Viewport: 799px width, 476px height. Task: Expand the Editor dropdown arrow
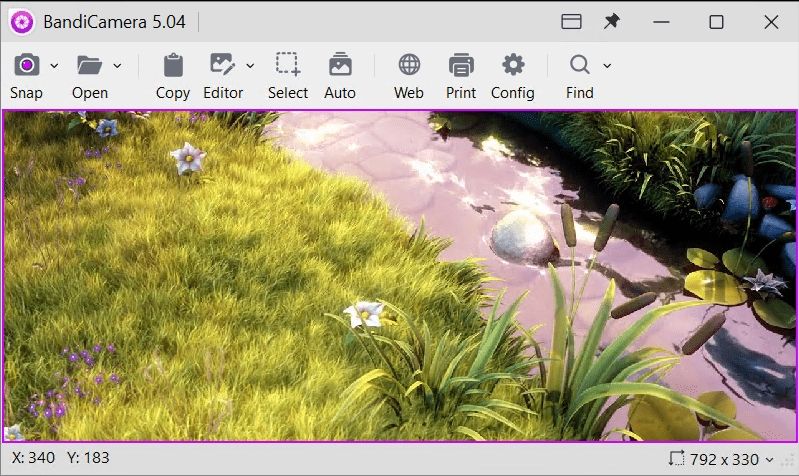coord(250,67)
